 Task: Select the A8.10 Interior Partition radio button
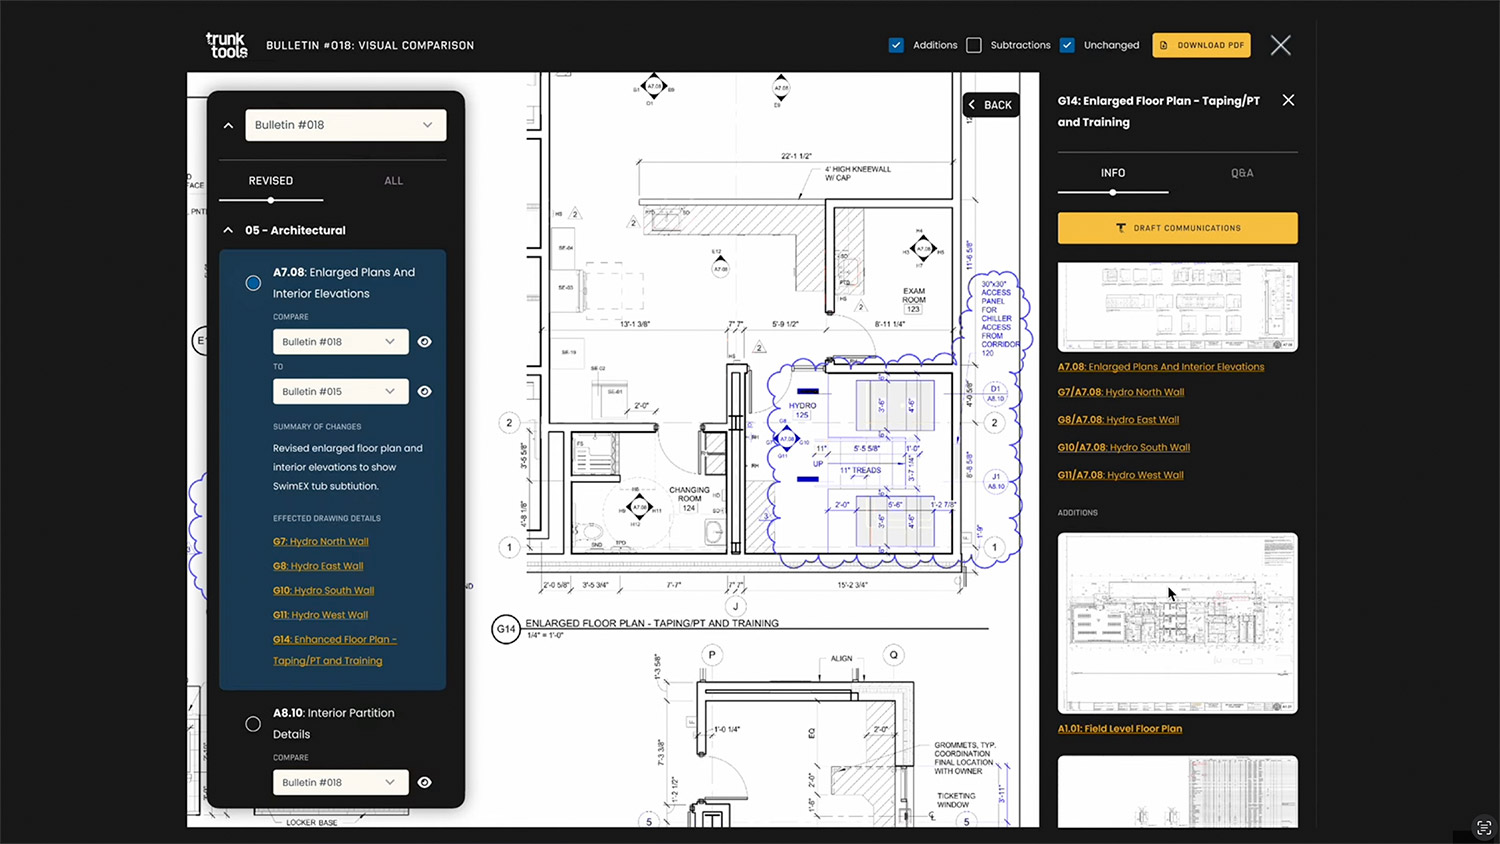[253, 724]
